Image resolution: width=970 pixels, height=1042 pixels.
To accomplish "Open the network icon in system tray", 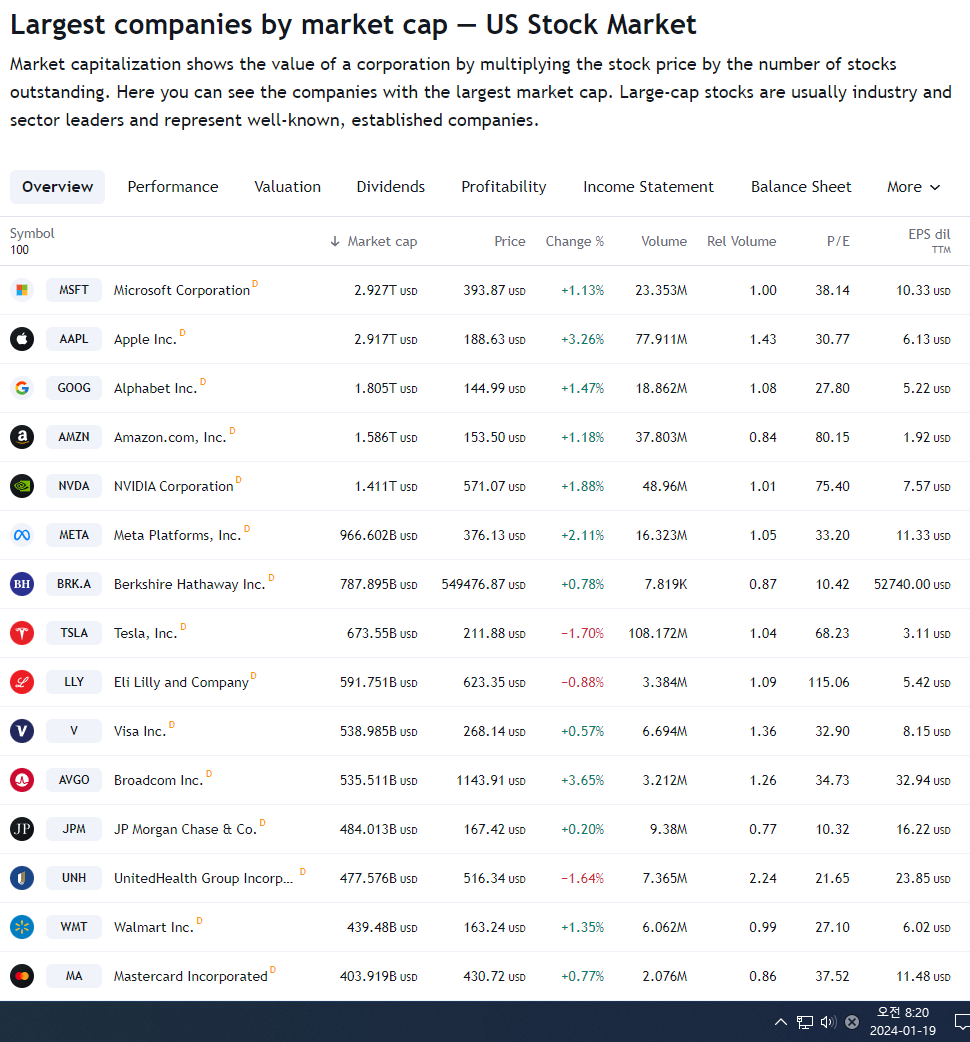I will 805,1022.
